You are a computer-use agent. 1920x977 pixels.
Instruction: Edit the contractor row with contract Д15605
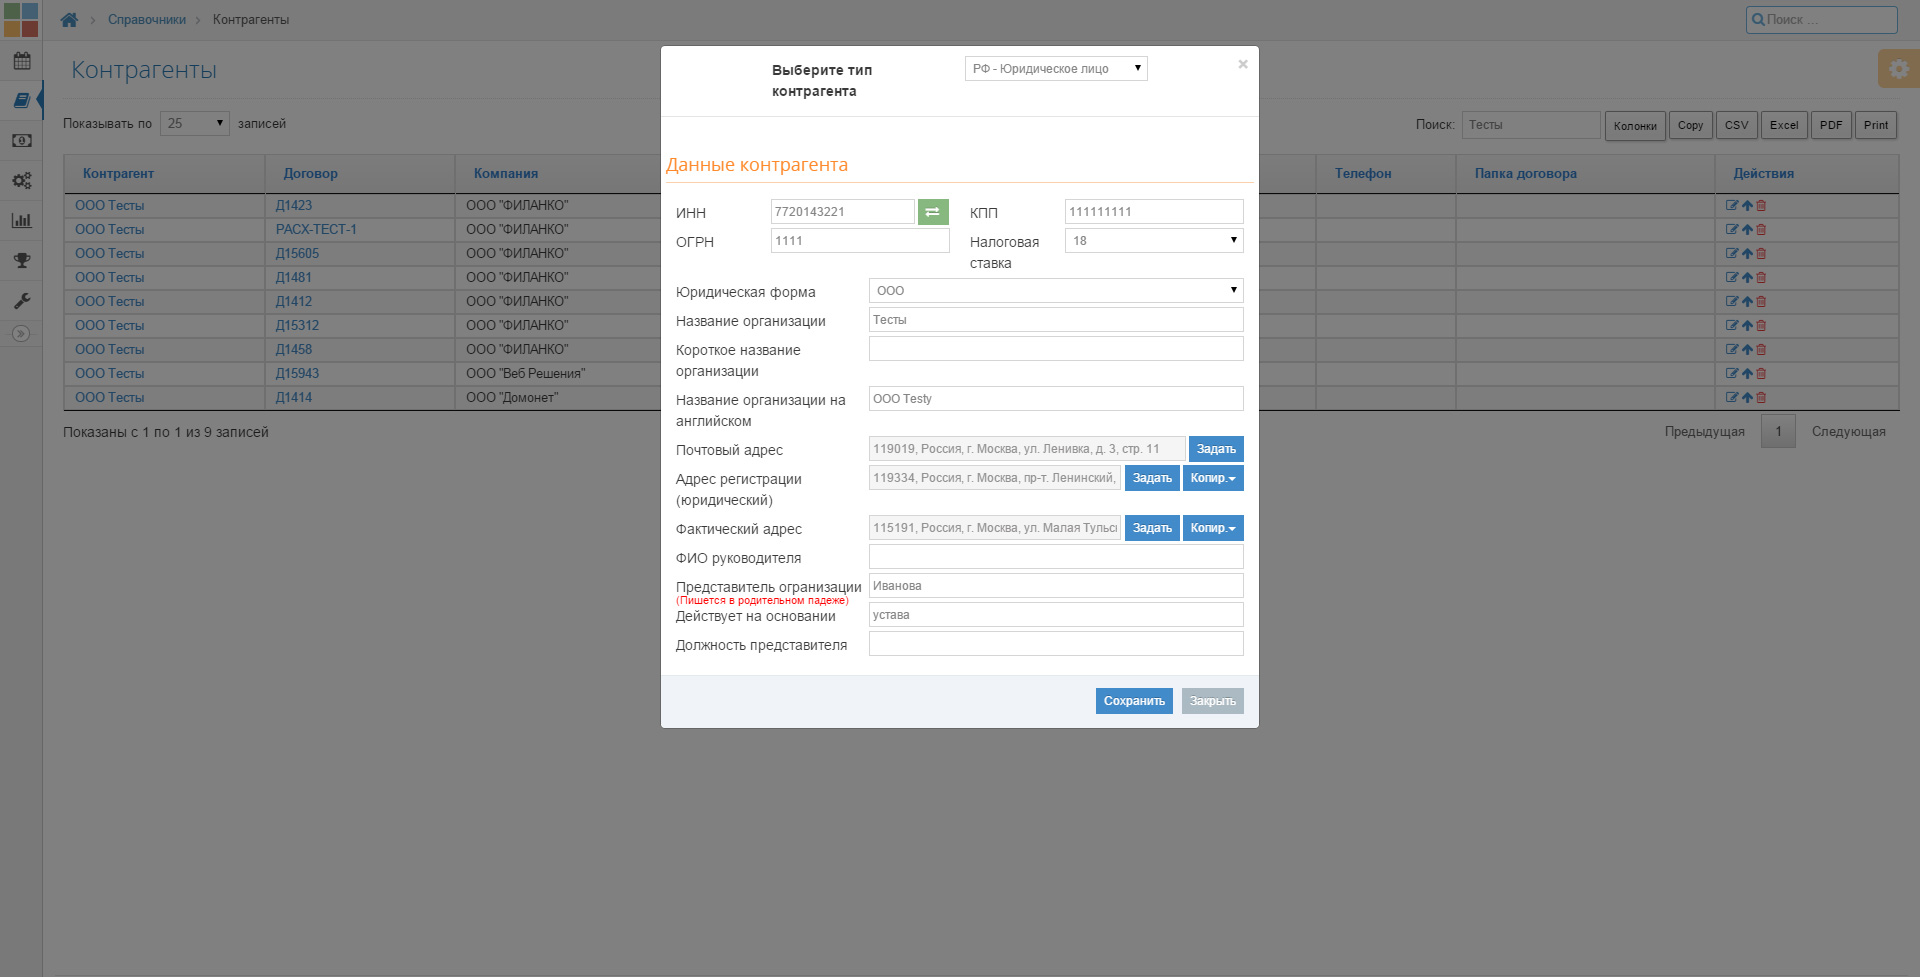point(1731,254)
